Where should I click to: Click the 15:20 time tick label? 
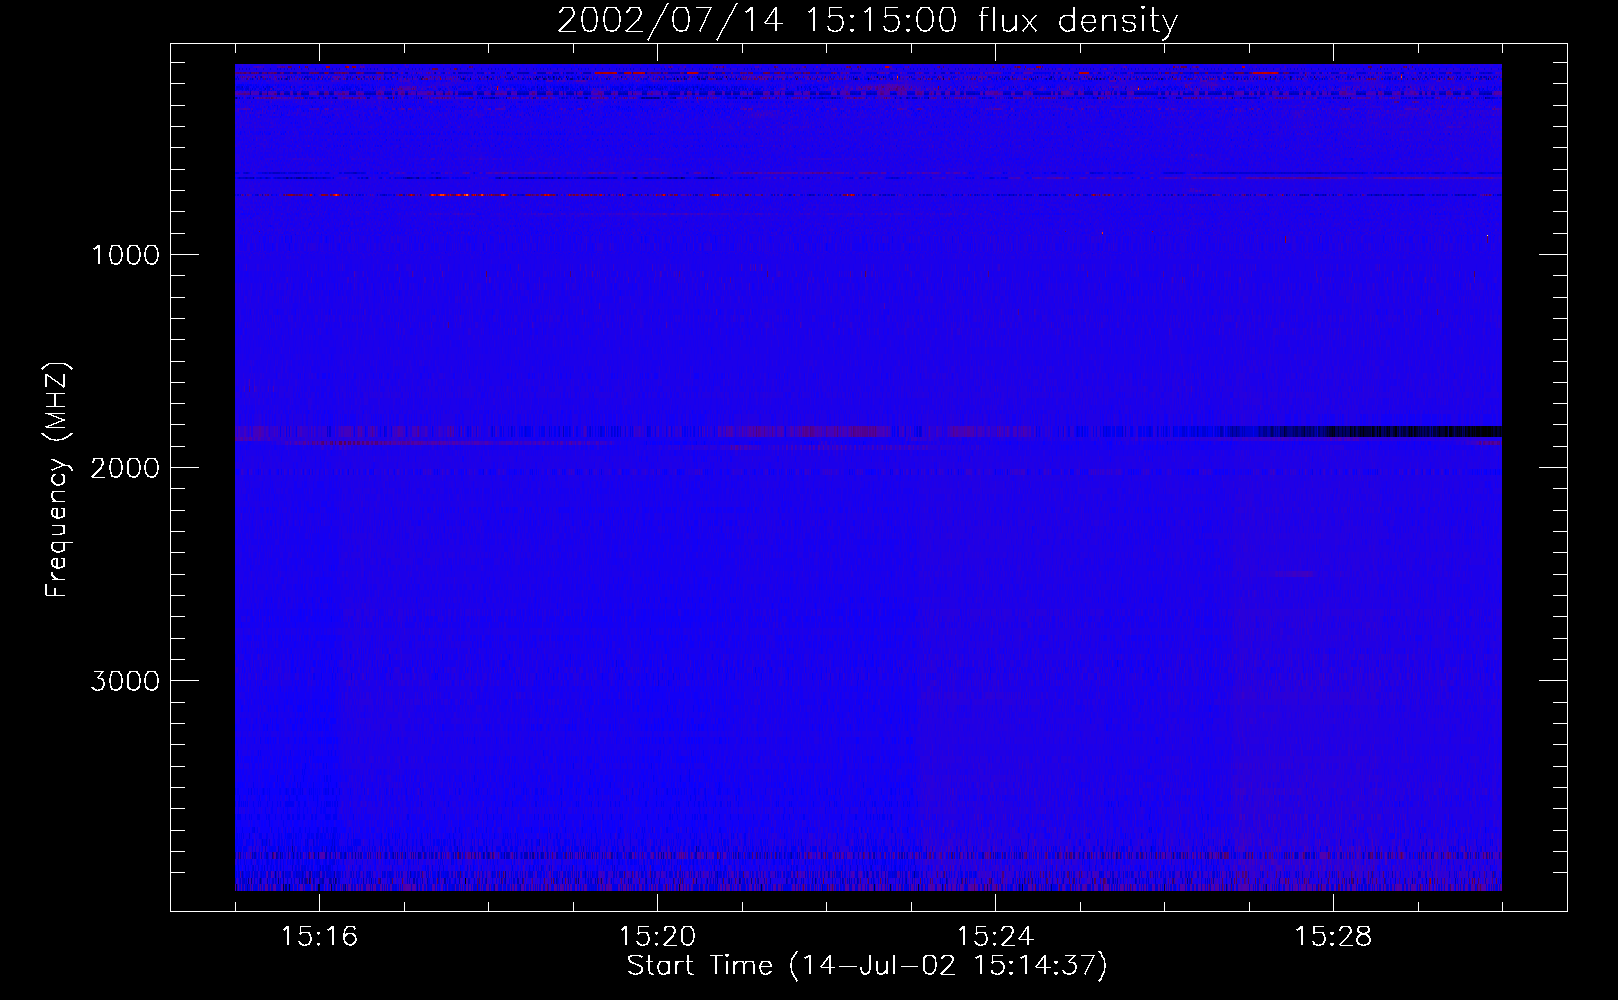[657, 937]
